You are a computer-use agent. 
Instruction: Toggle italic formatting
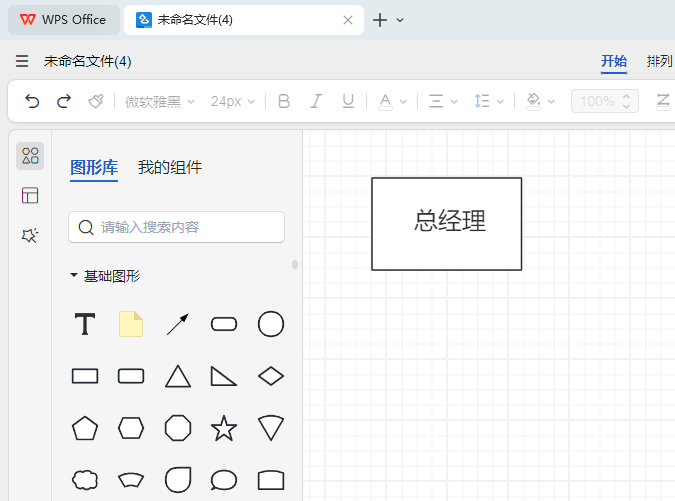point(316,102)
